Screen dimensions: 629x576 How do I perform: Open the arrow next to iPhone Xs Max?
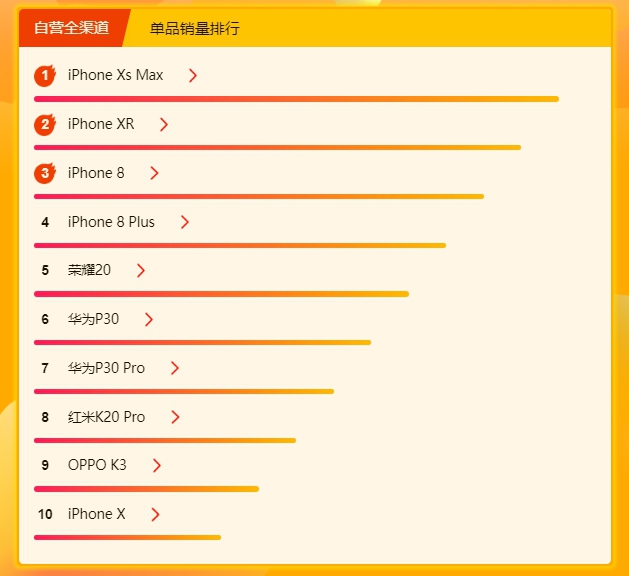[193, 75]
